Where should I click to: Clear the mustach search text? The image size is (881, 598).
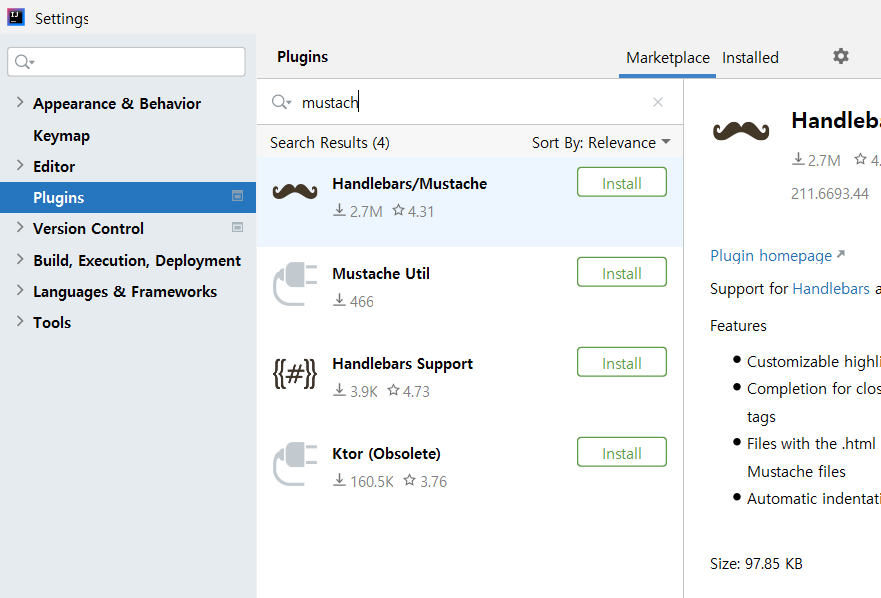pyautogui.click(x=658, y=102)
